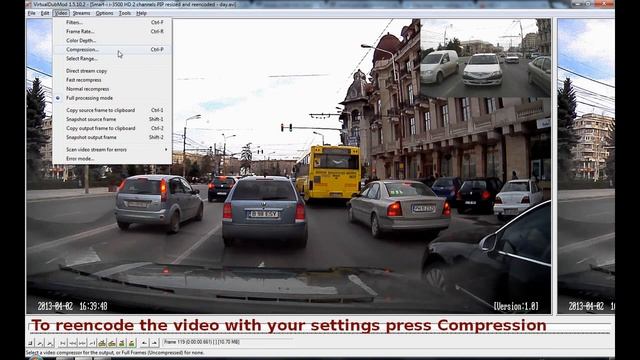Go to previous keyframe icon
This screenshot has width=640, height=360.
point(102,343)
